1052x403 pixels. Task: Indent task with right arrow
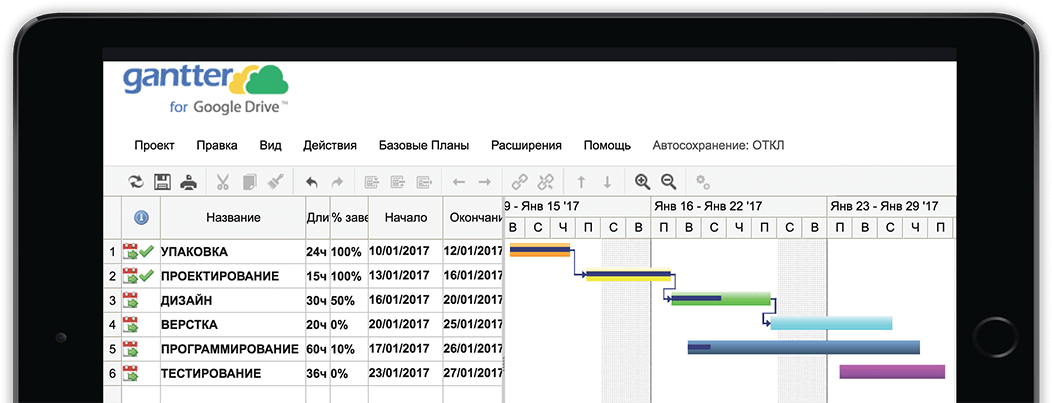(484, 182)
